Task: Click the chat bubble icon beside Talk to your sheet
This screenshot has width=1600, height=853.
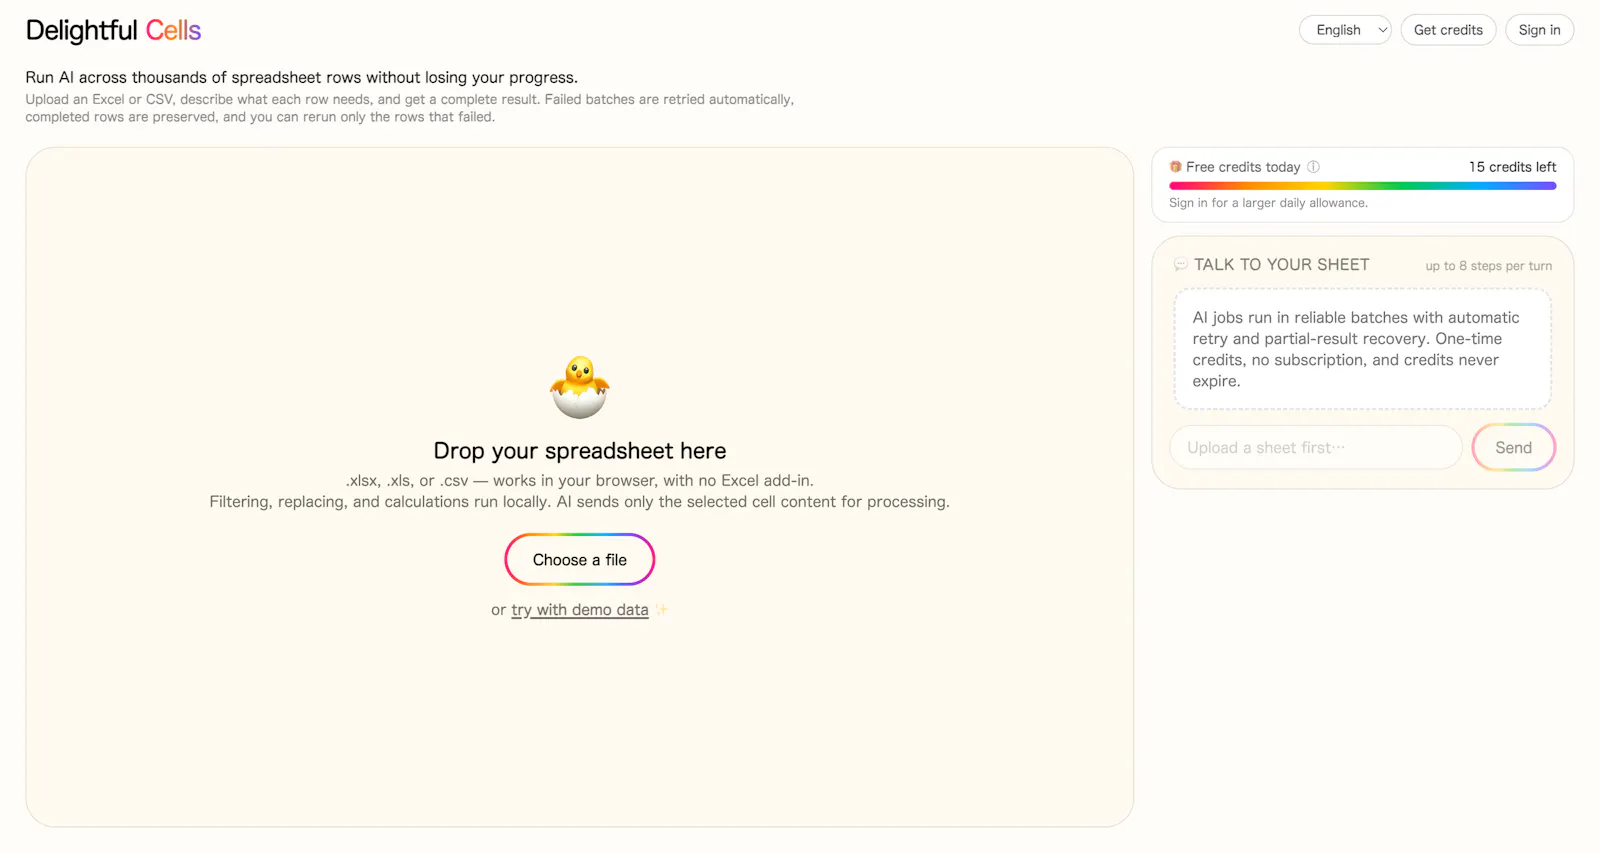Action: point(1181,264)
